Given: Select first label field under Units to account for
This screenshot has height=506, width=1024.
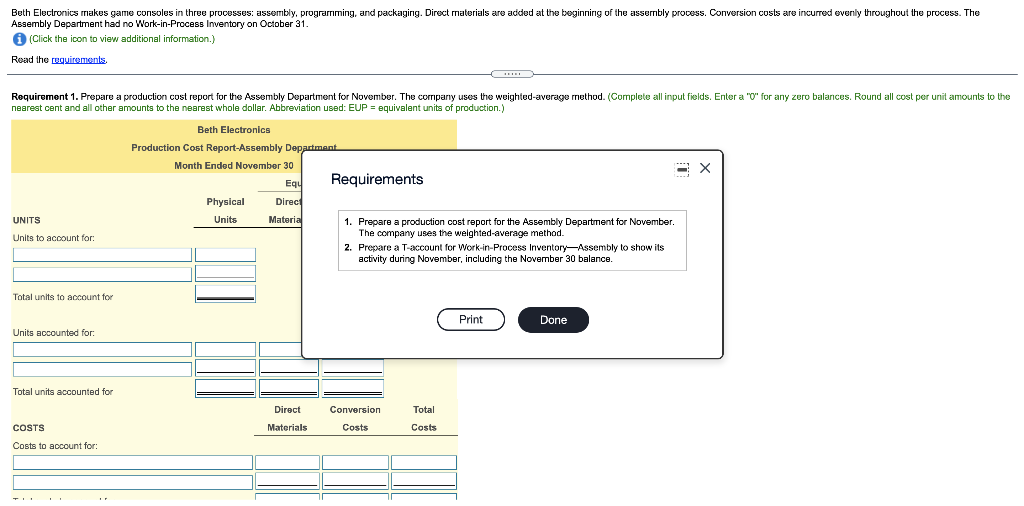Looking at the screenshot, I should [x=103, y=255].
